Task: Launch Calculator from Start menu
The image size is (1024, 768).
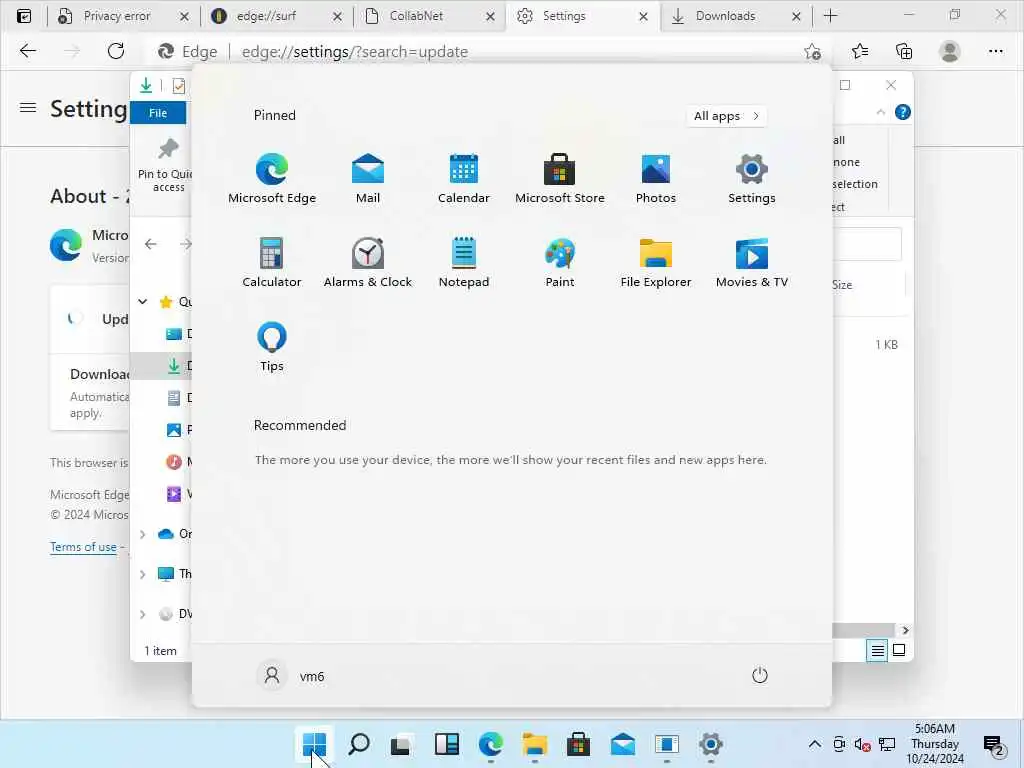Action: (272, 262)
